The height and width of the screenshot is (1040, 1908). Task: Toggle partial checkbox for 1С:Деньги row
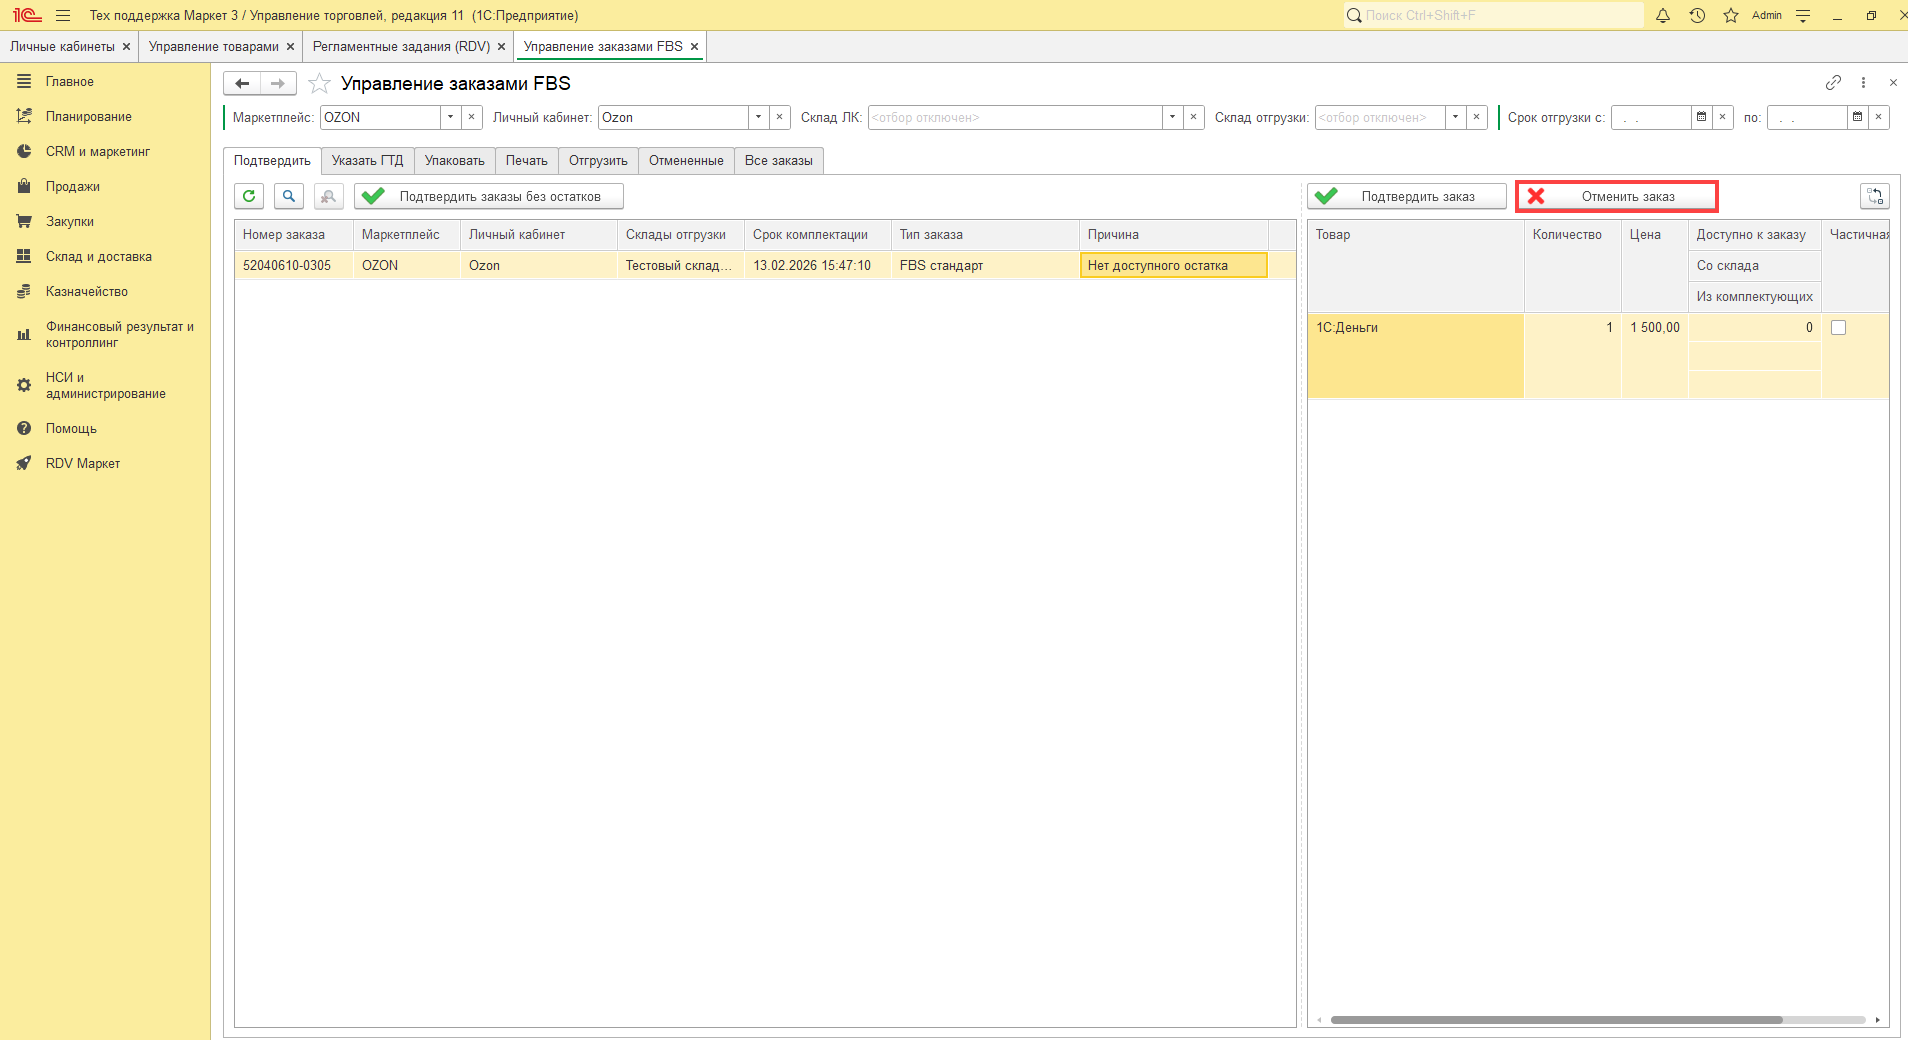(1838, 328)
